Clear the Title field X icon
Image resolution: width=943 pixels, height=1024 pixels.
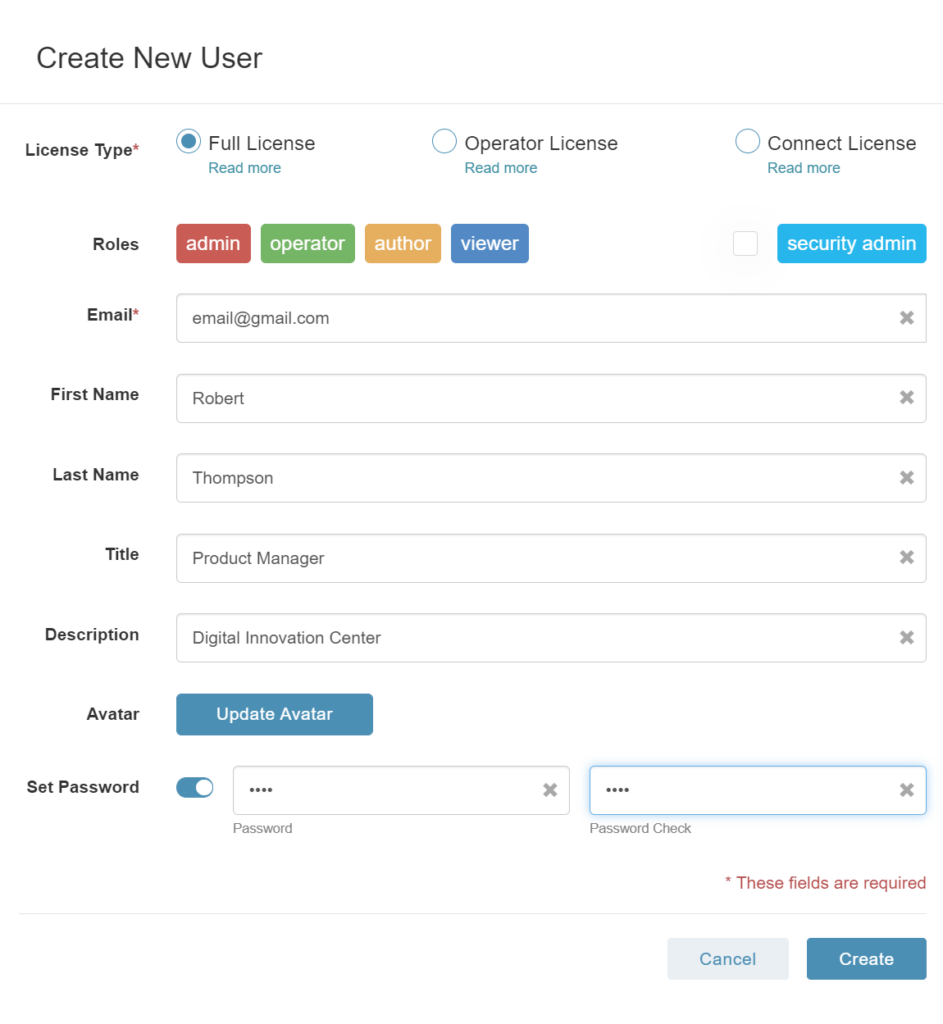pos(906,558)
